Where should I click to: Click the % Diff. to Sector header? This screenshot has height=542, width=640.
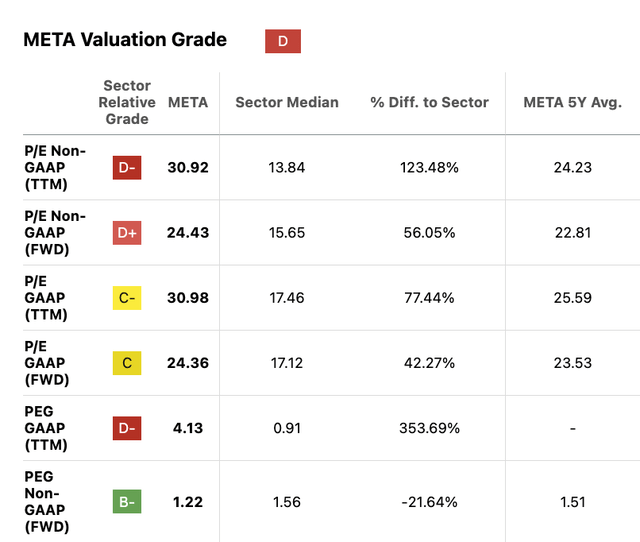click(429, 102)
